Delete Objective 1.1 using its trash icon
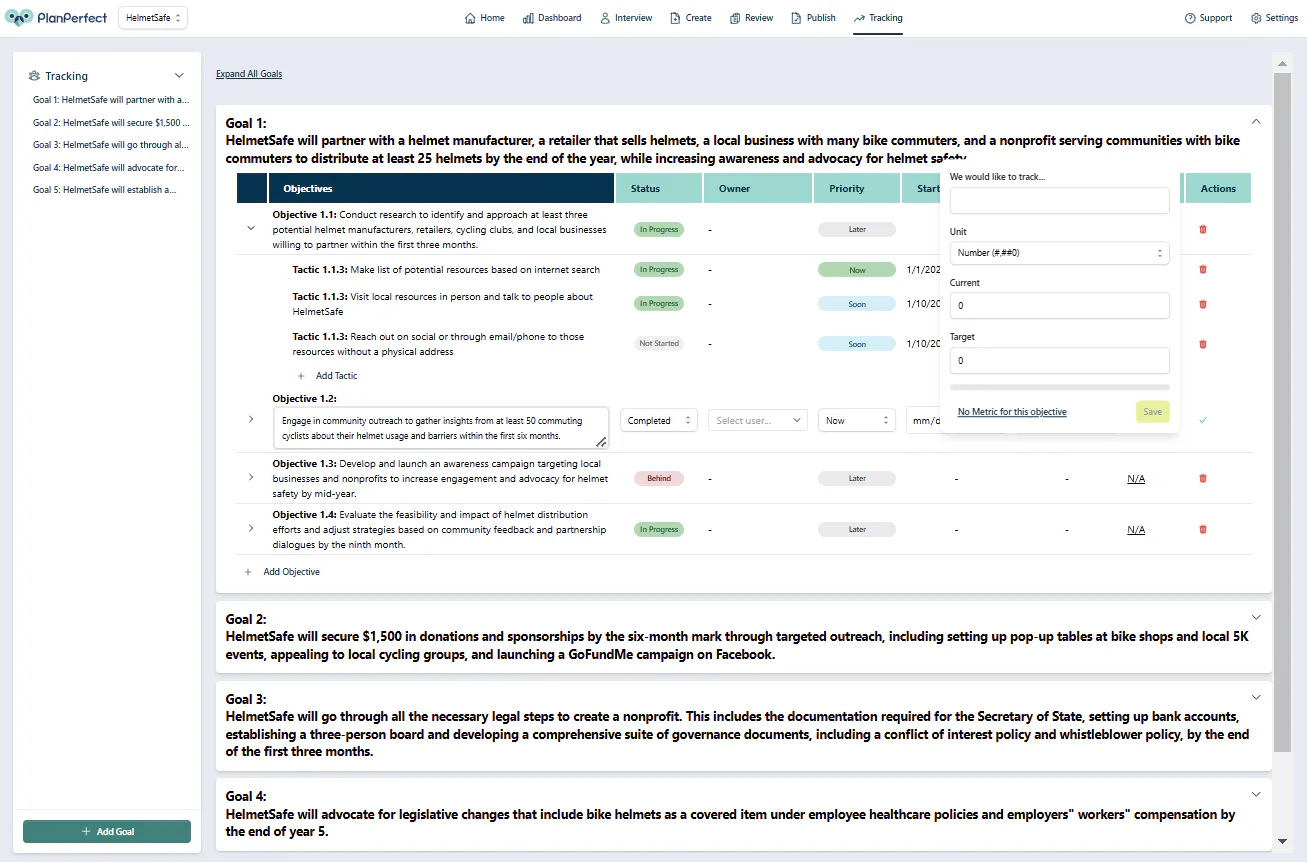 [x=1203, y=229]
